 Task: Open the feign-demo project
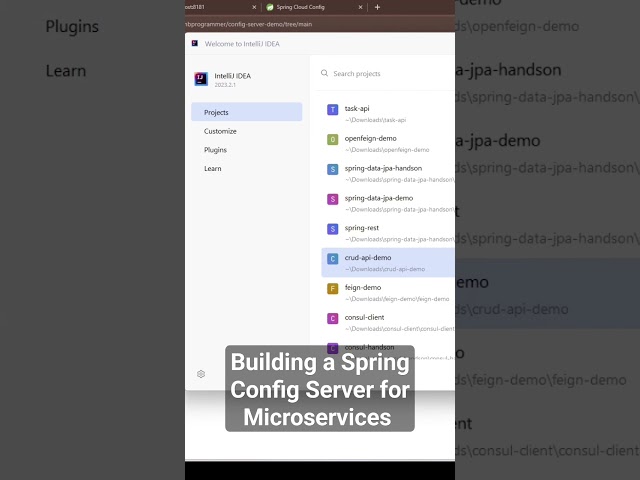(388, 292)
